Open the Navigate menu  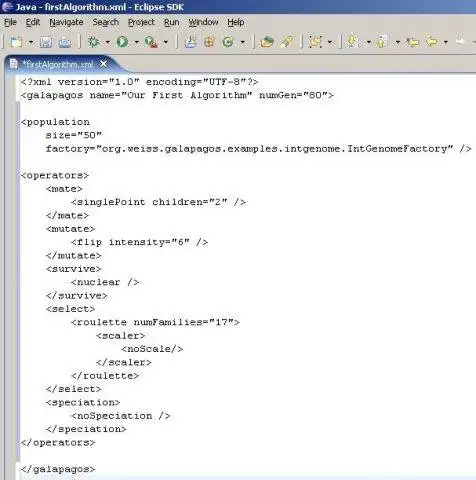click(x=66, y=22)
